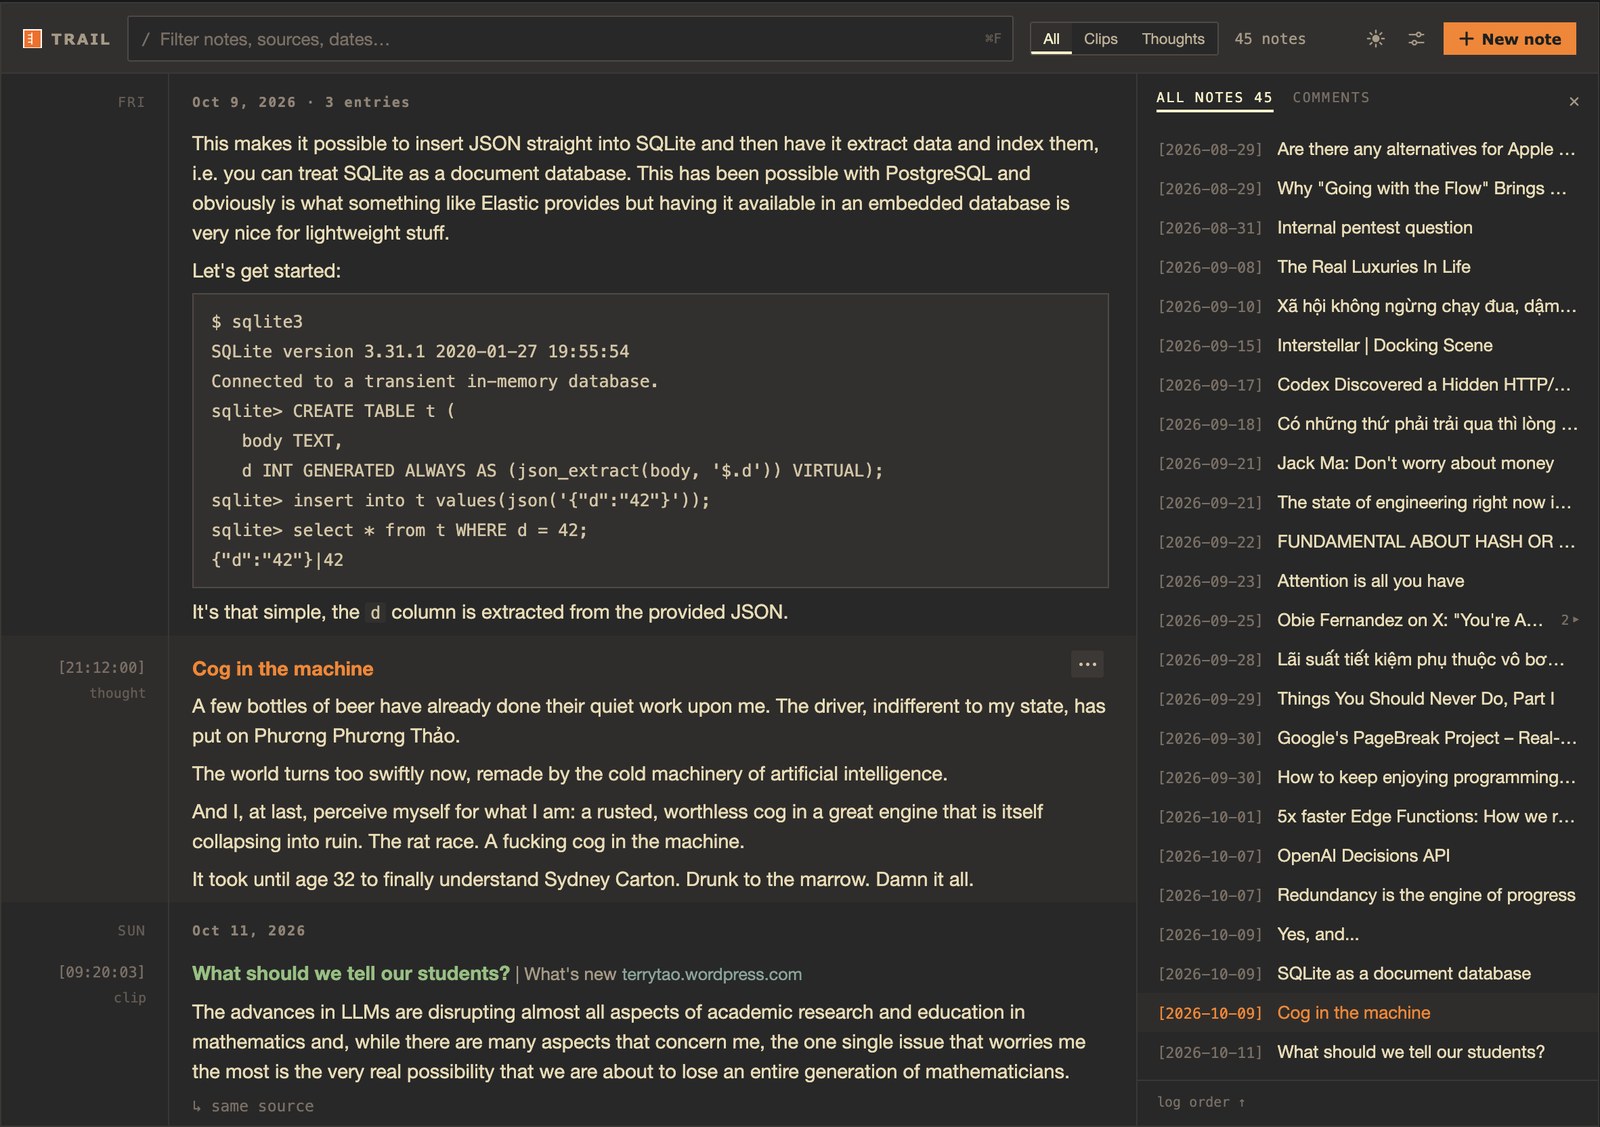Image resolution: width=1600 pixels, height=1127 pixels.
Task: Focus the filter notes search field
Action: pos(570,39)
